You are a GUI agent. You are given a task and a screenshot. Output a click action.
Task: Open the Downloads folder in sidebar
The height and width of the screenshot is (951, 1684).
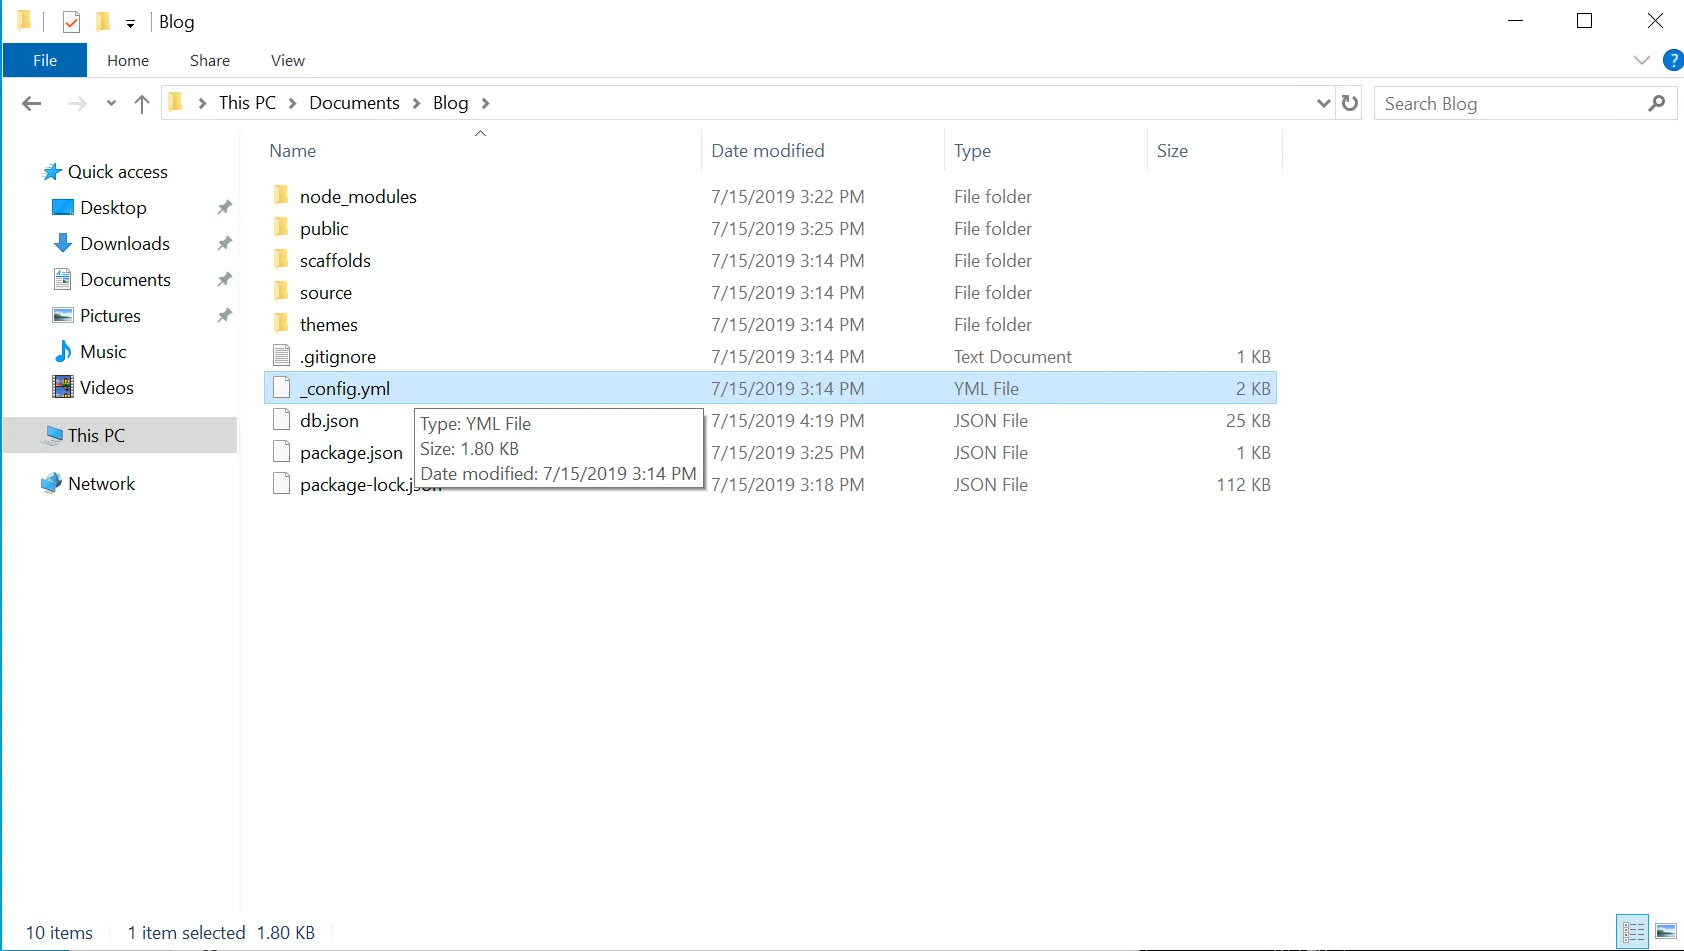[124, 244]
